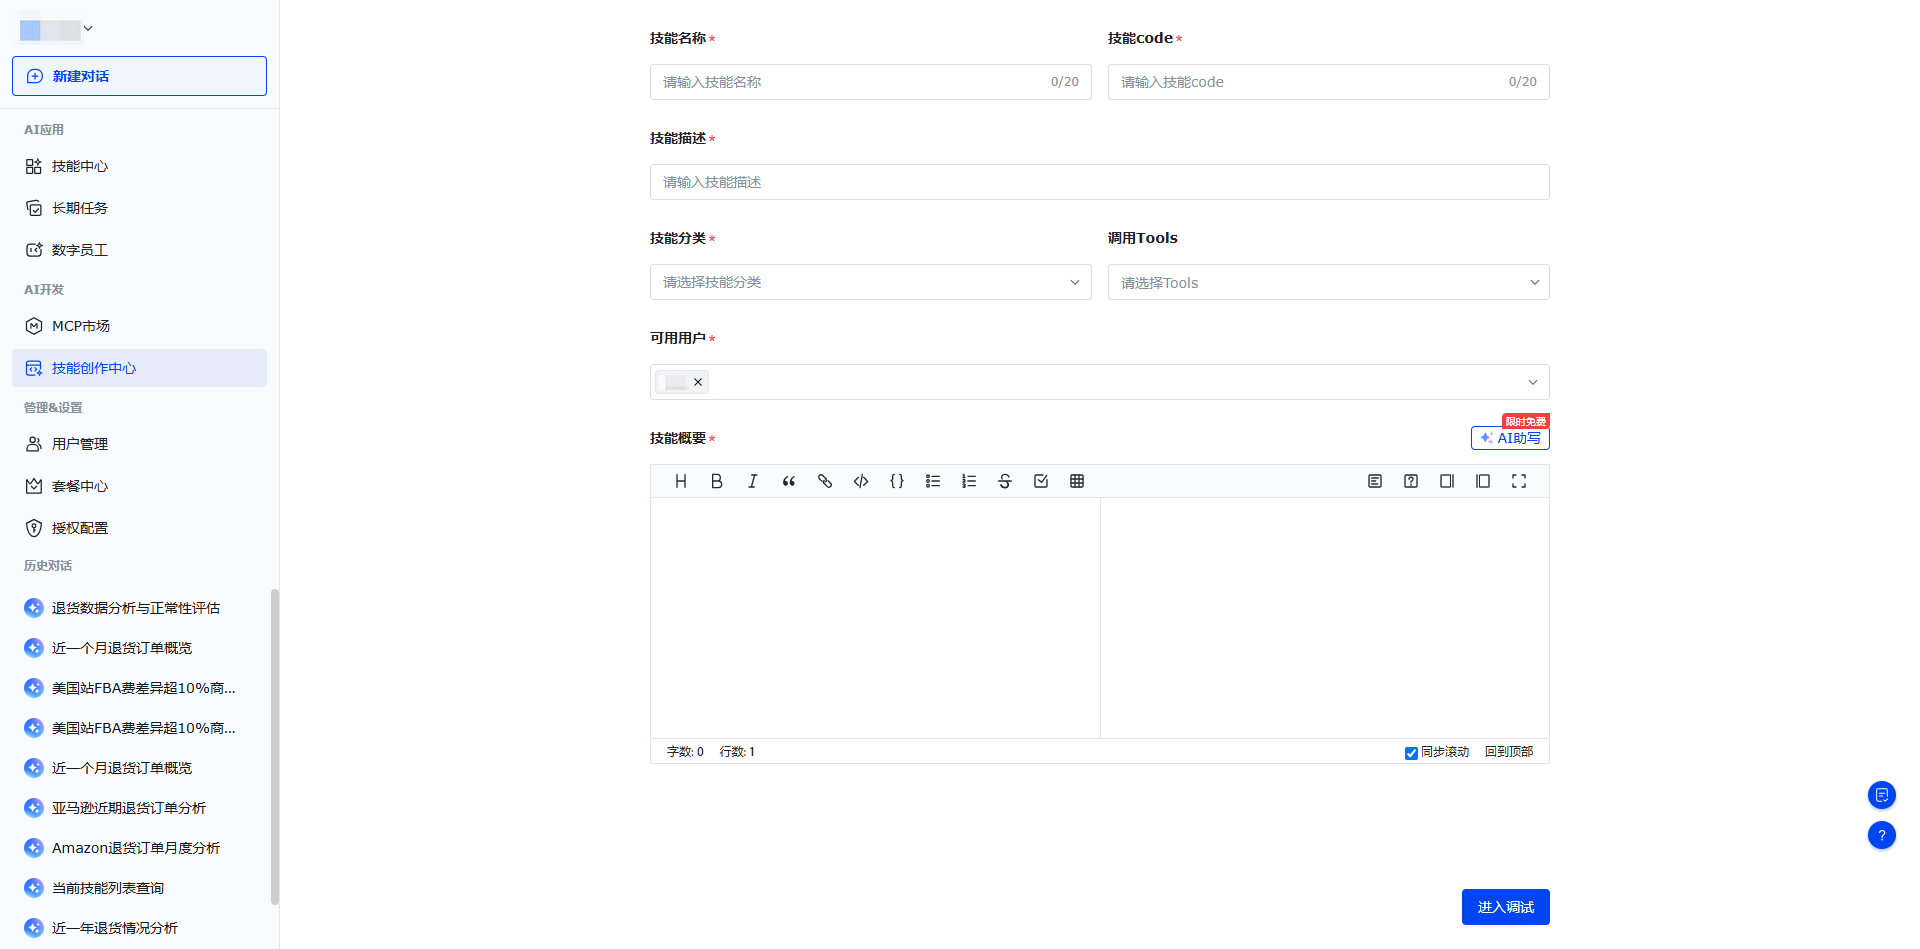
Task: Open history chat 近一年退货情况分析
Action: tap(140, 928)
